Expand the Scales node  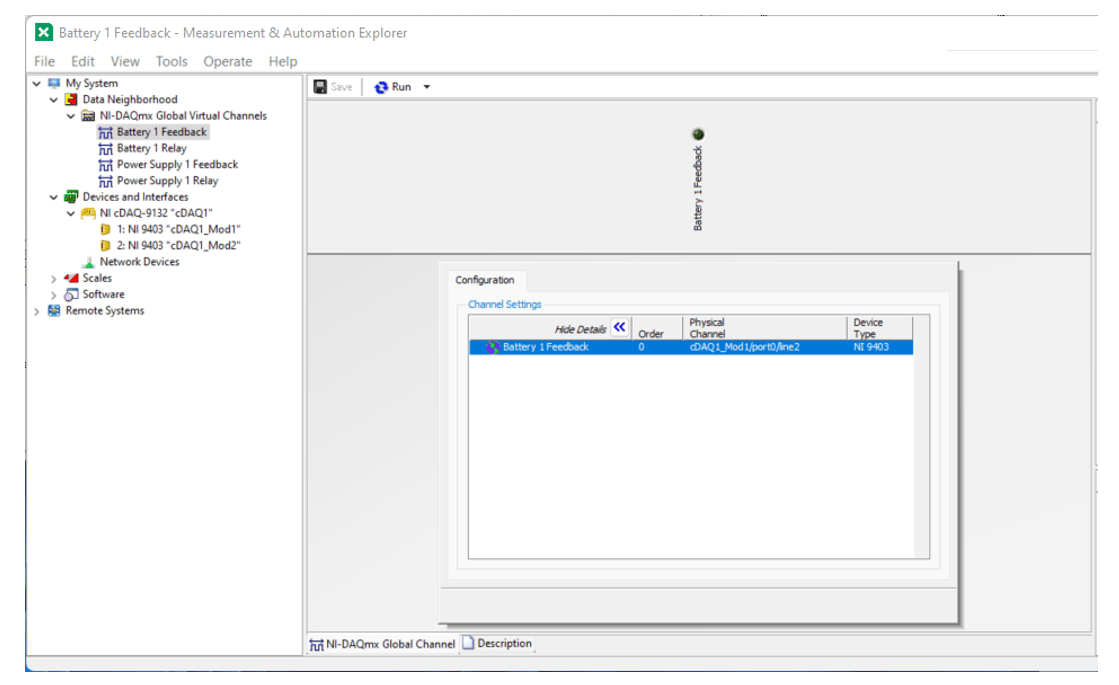point(54,278)
